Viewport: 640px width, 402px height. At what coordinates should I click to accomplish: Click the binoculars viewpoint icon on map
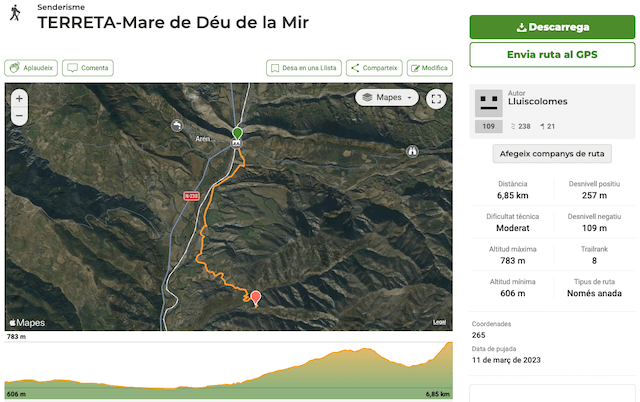tap(412, 151)
